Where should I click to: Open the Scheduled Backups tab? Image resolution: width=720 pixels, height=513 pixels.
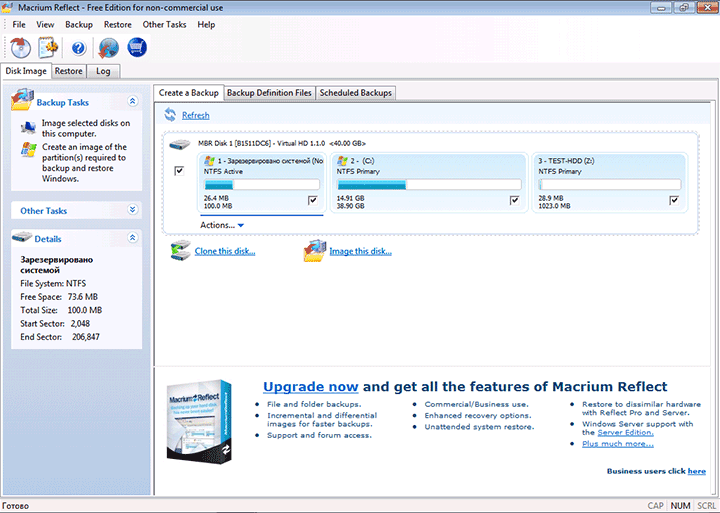[356, 93]
